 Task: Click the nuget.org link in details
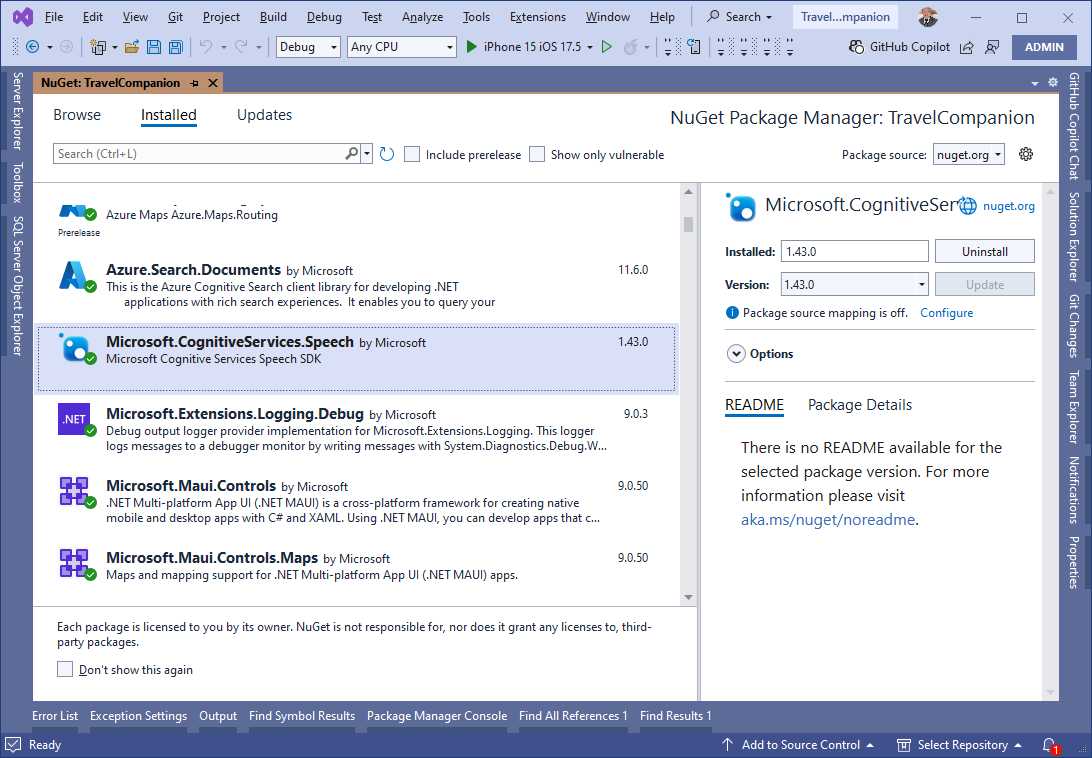tap(1008, 206)
